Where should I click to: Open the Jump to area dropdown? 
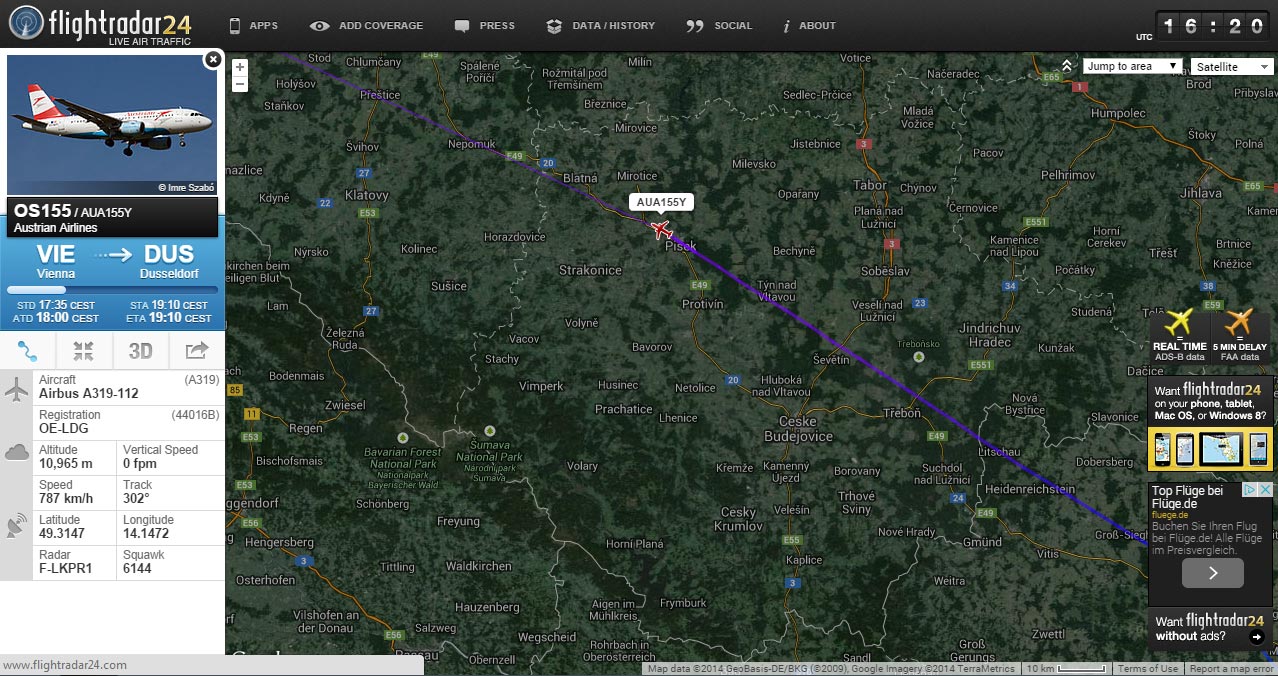pyautogui.click(x=1132, y=66)
